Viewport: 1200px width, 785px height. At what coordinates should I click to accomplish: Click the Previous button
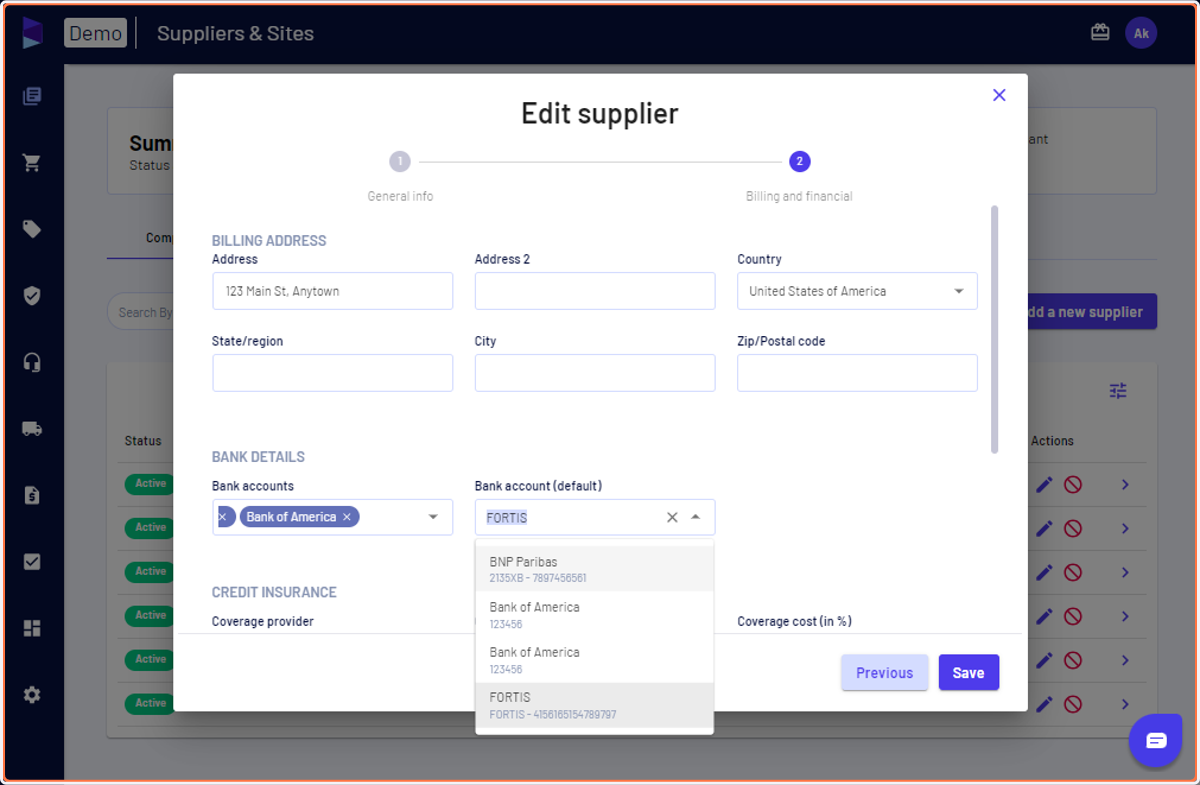(885, 673)
